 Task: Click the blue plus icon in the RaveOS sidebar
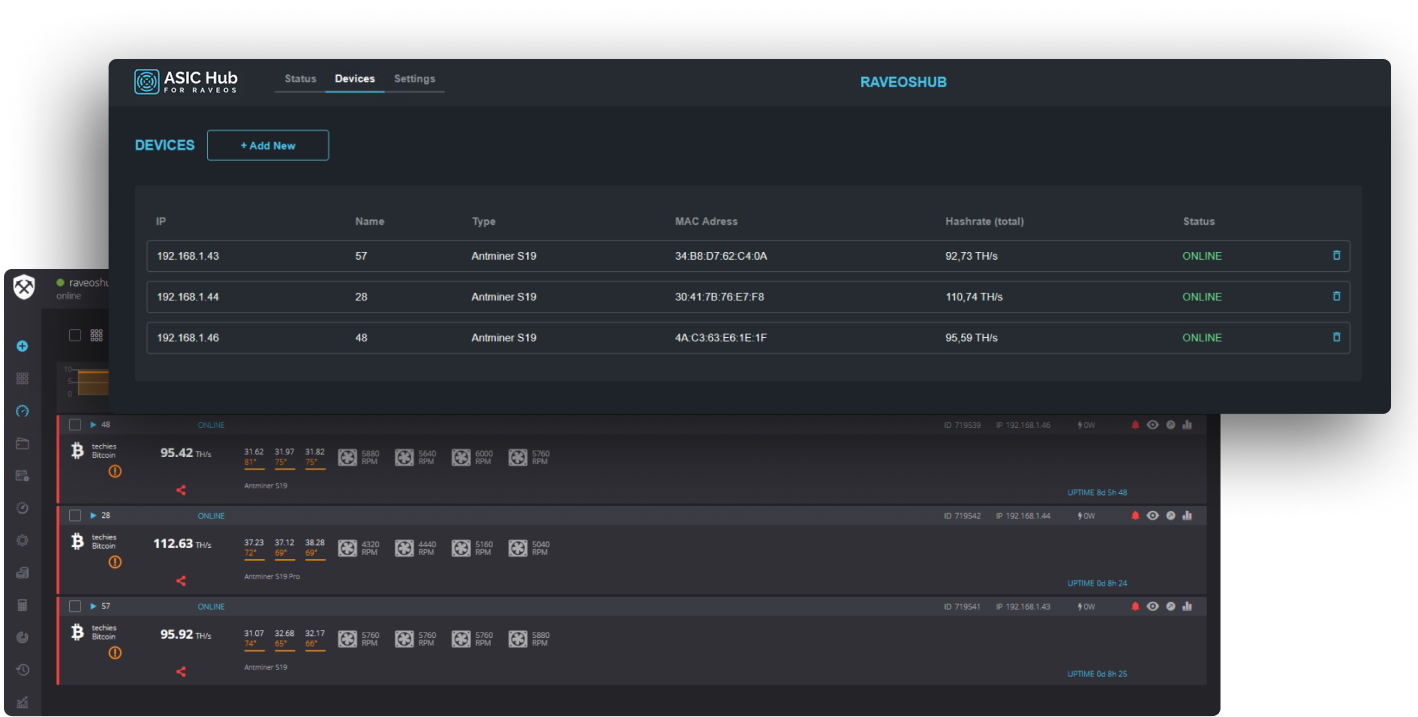(x=23, y=346)
